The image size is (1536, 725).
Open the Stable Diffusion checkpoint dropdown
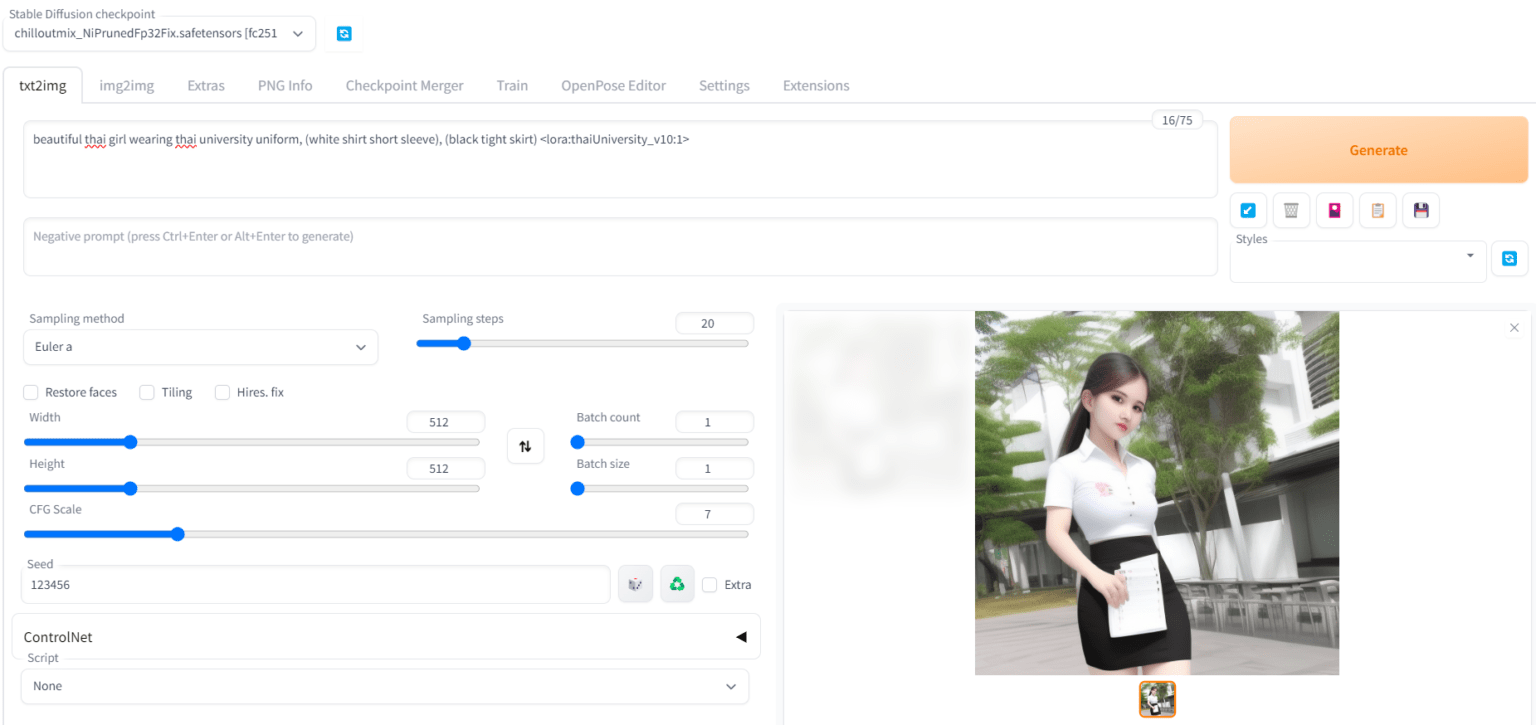[x=159, y=33]
